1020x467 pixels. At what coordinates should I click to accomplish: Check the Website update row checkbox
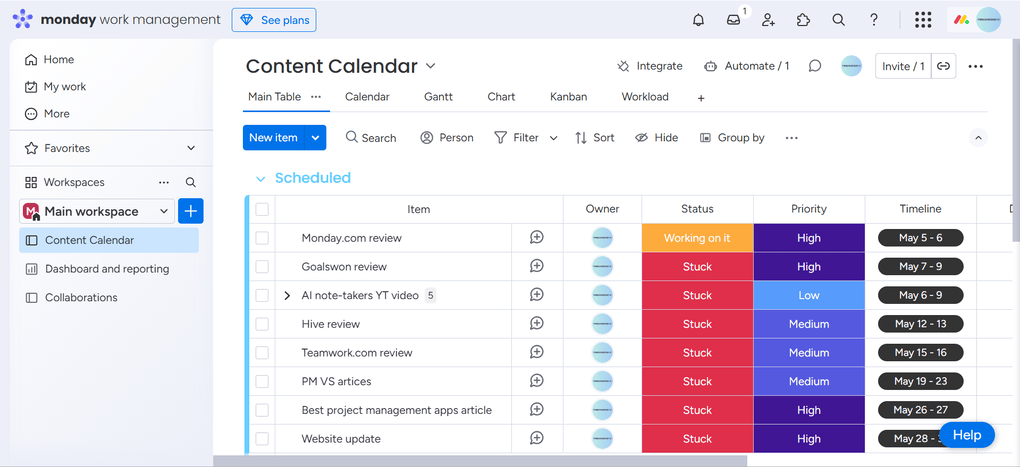(x=262, y=438)
